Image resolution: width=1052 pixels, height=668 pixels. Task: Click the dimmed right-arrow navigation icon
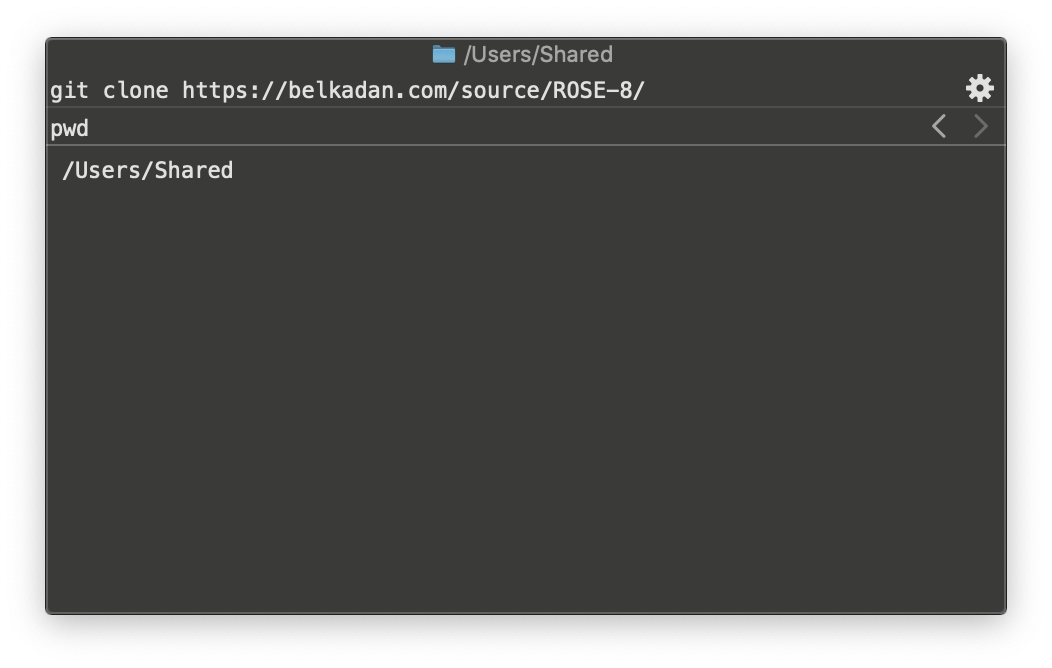click(x=979, y=126)
